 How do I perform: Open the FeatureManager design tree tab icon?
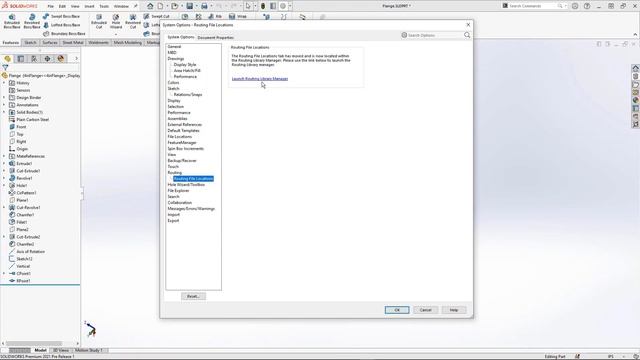[7, 59]
